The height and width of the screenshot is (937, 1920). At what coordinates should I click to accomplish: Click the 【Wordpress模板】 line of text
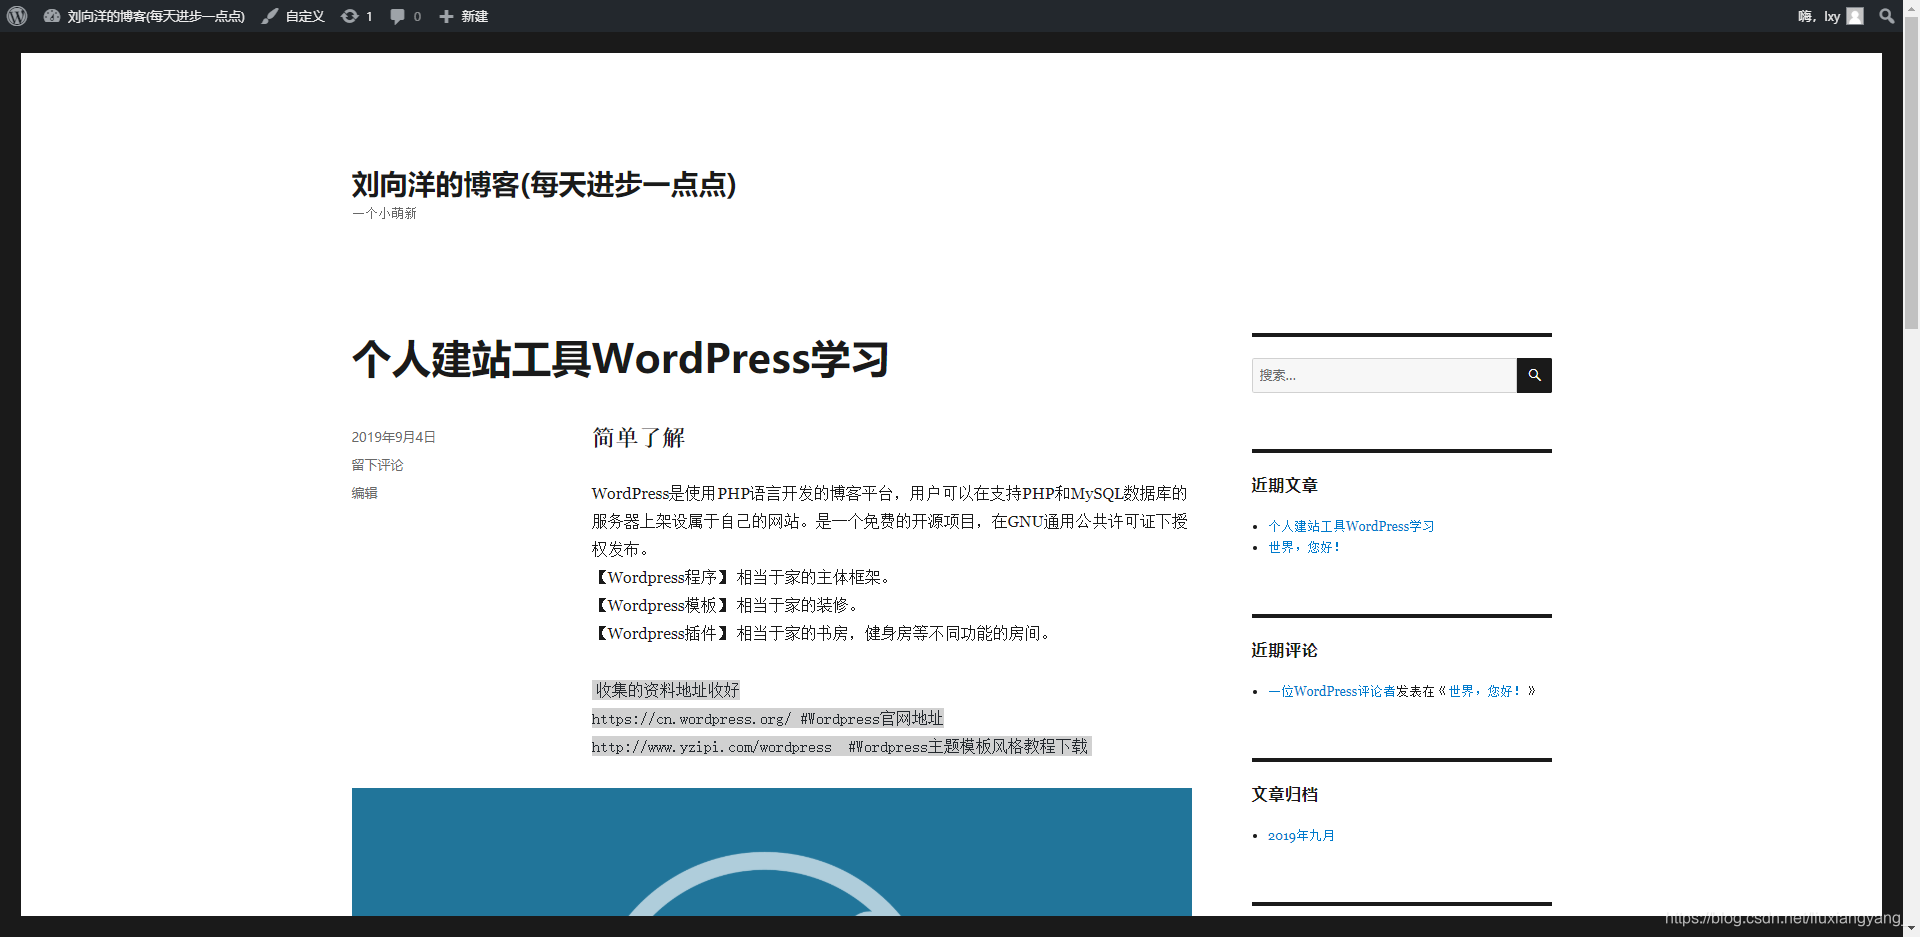pos(726,605)
